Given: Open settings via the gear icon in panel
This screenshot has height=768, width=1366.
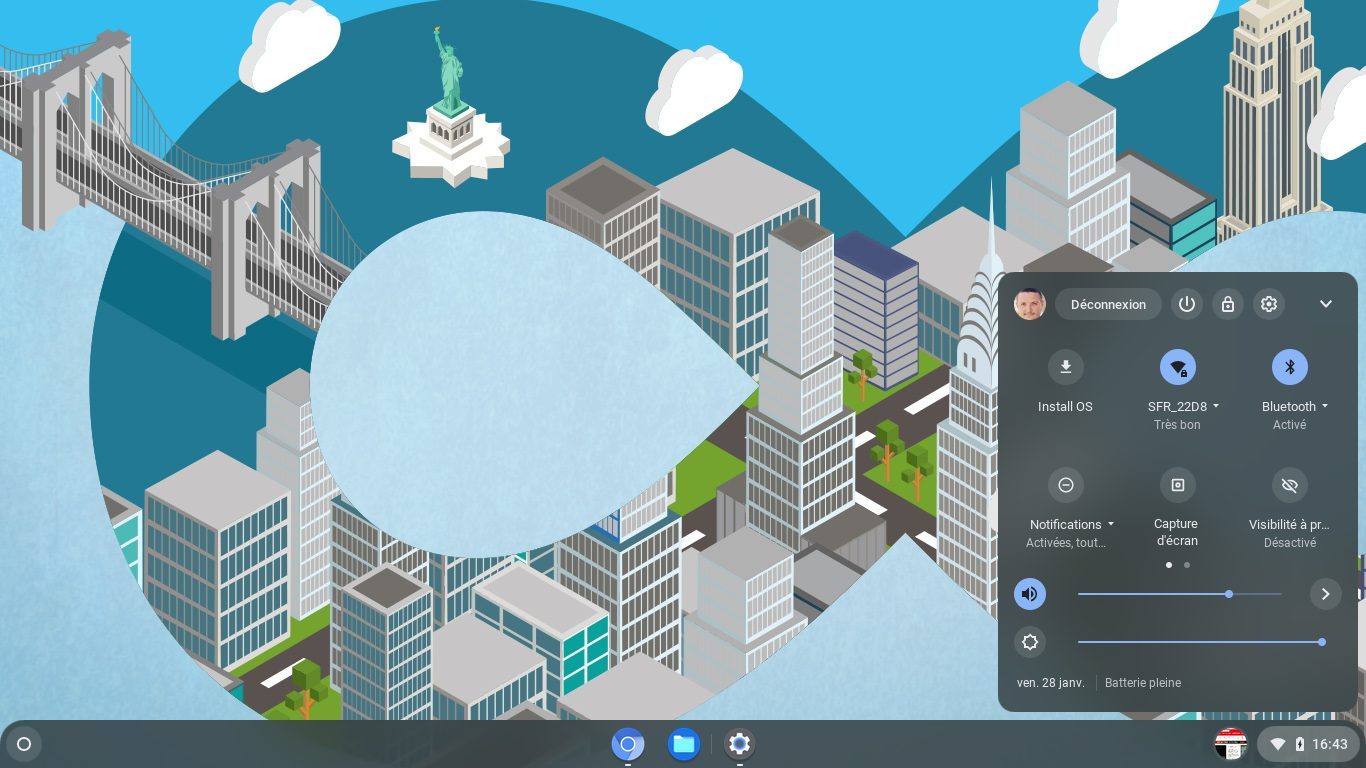Looking at the screenshot, I should coord(1269,304).
